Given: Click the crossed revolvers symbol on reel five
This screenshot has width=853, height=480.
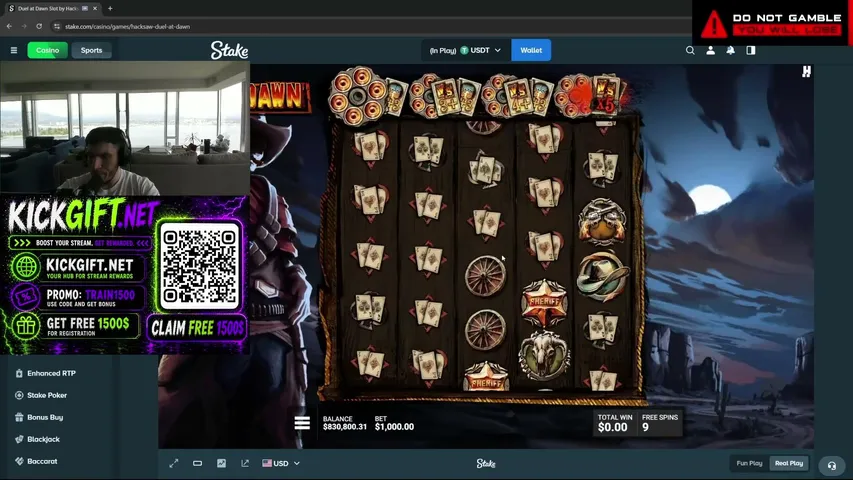Looking at the screenshot, I should [602, 221].
